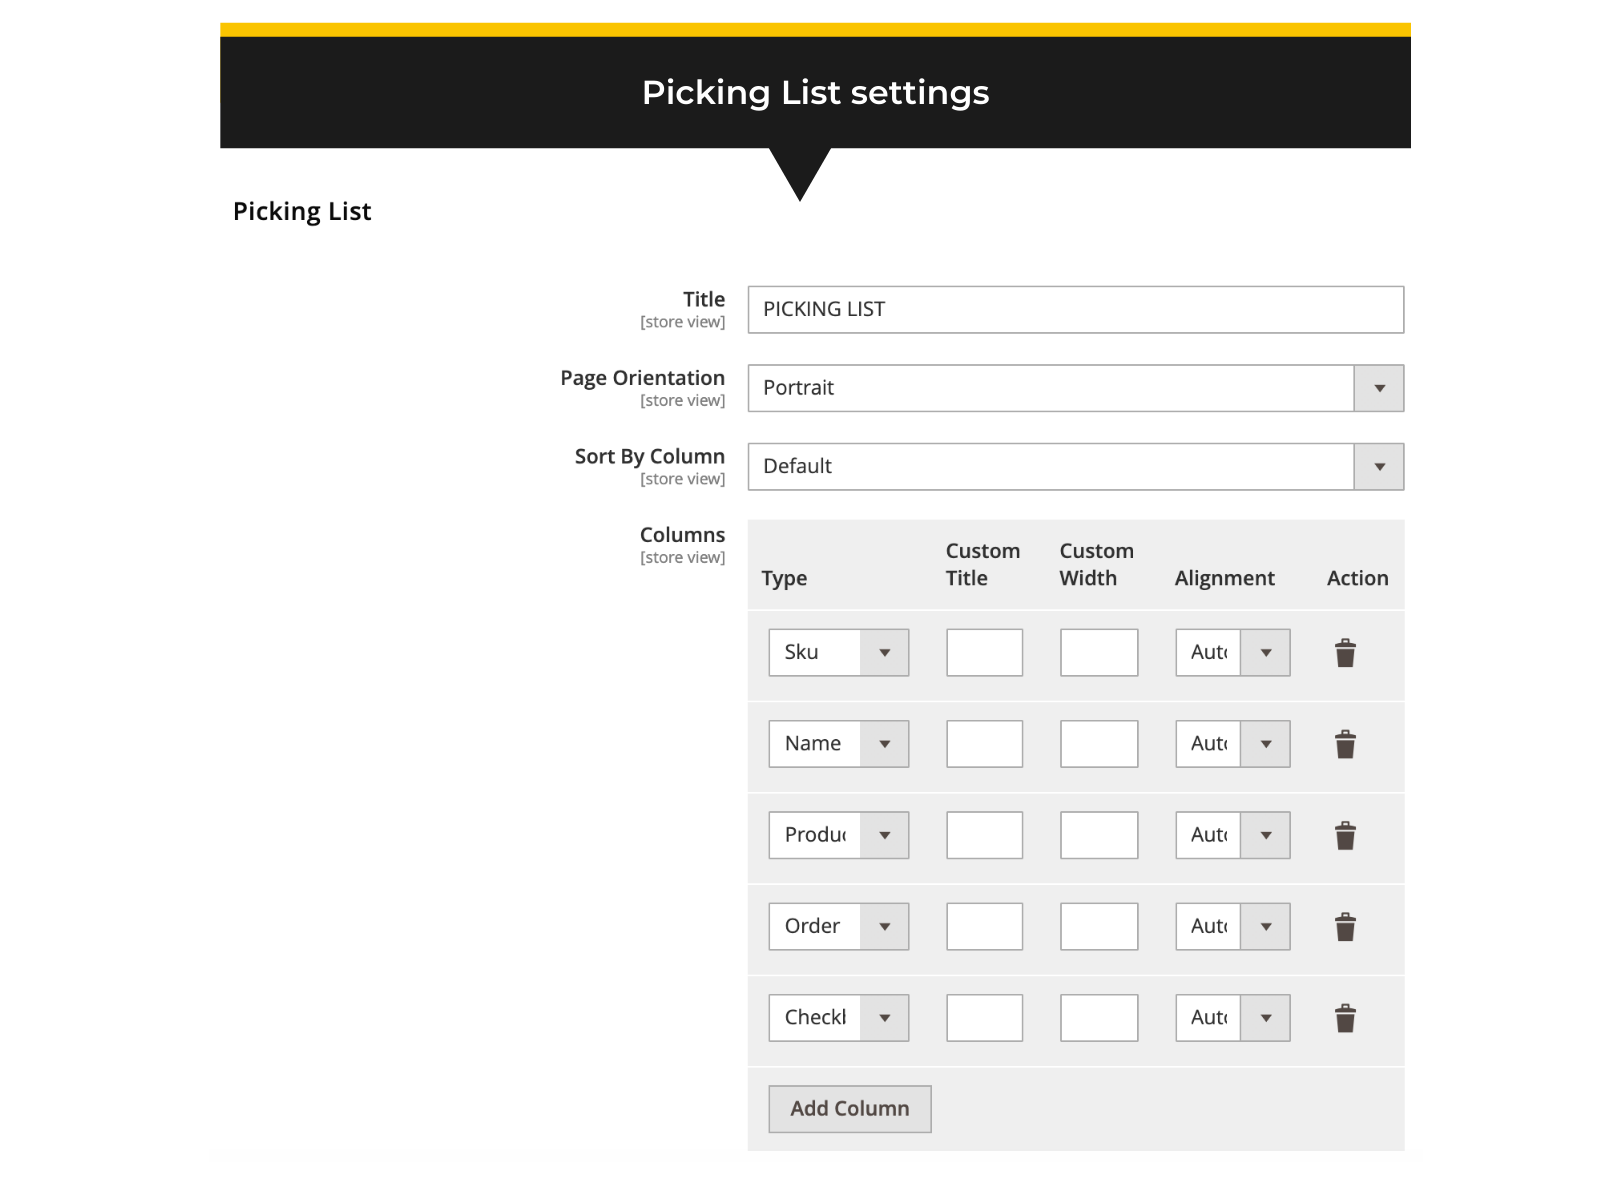Click the Add Column button
Screen dimensions: 1600x1200
[849, 1108]
